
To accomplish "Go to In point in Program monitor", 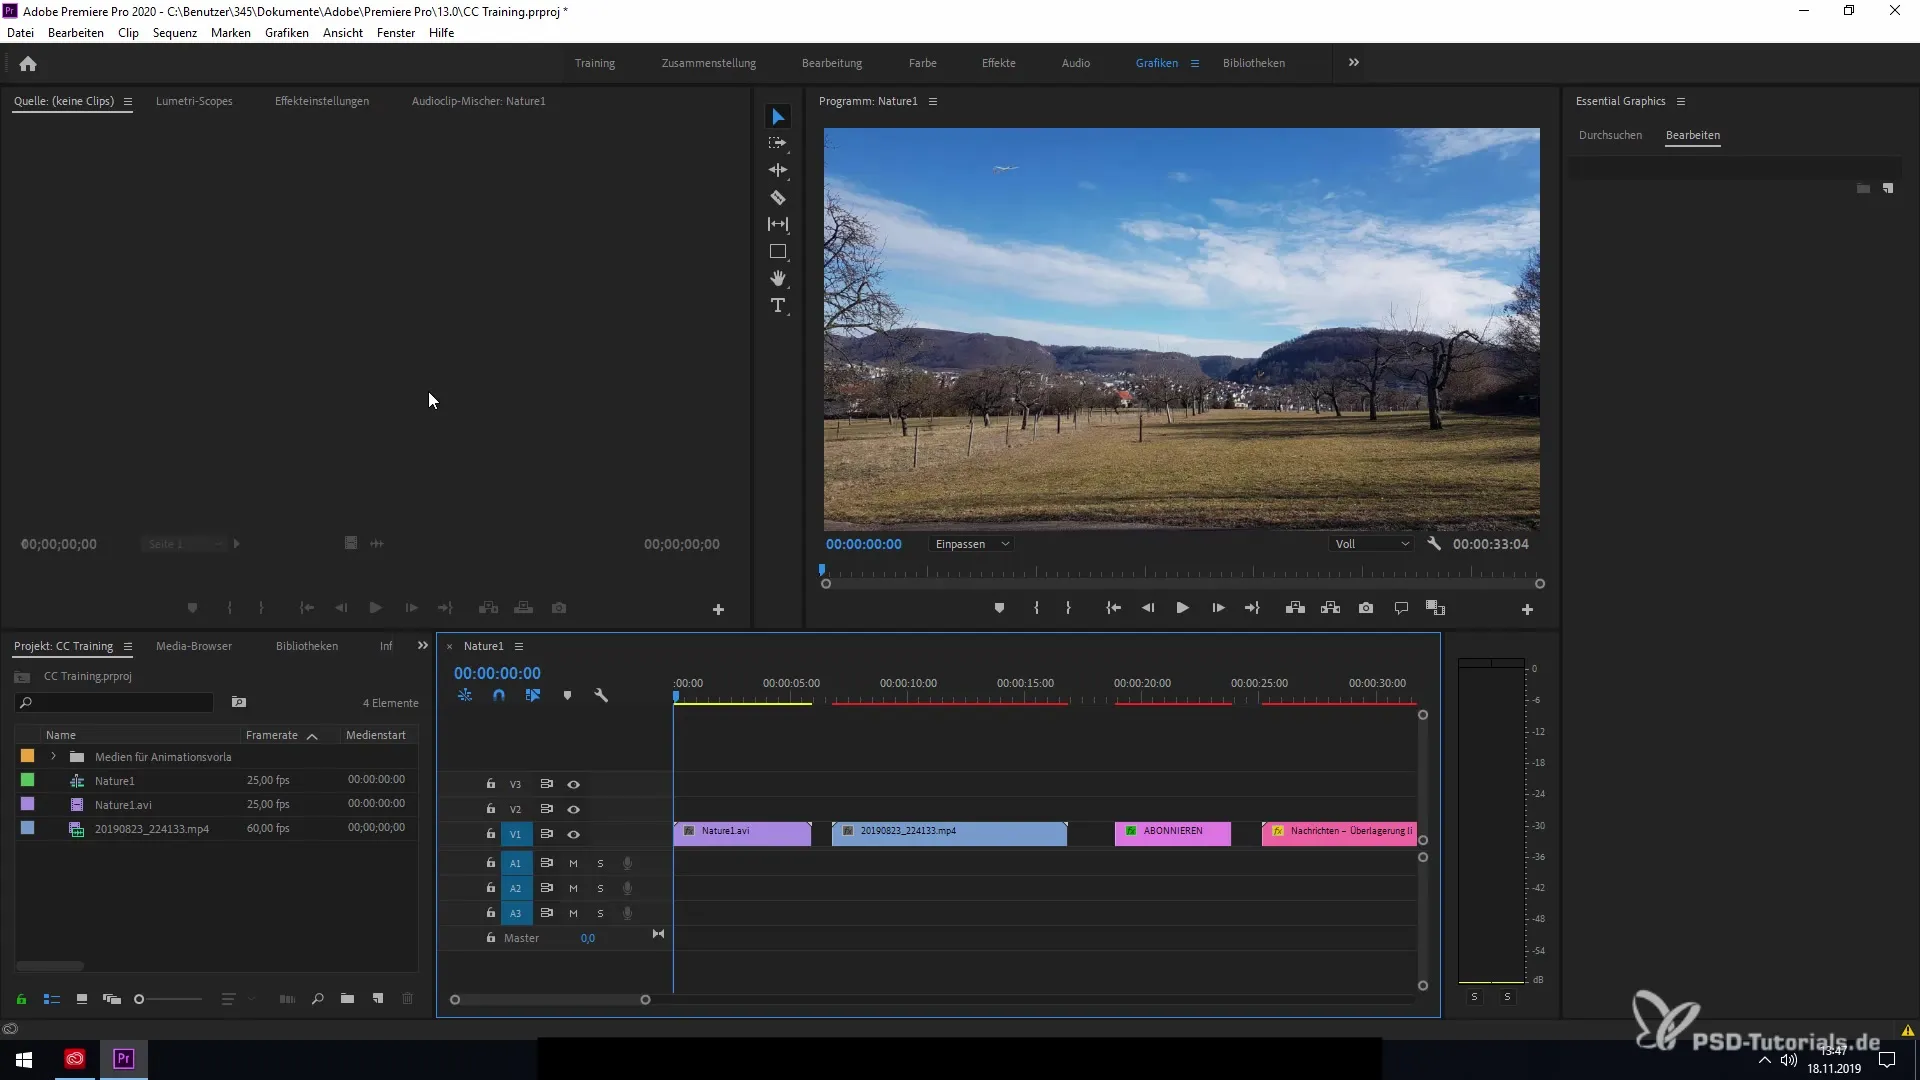I will (x=1113, y=608).
